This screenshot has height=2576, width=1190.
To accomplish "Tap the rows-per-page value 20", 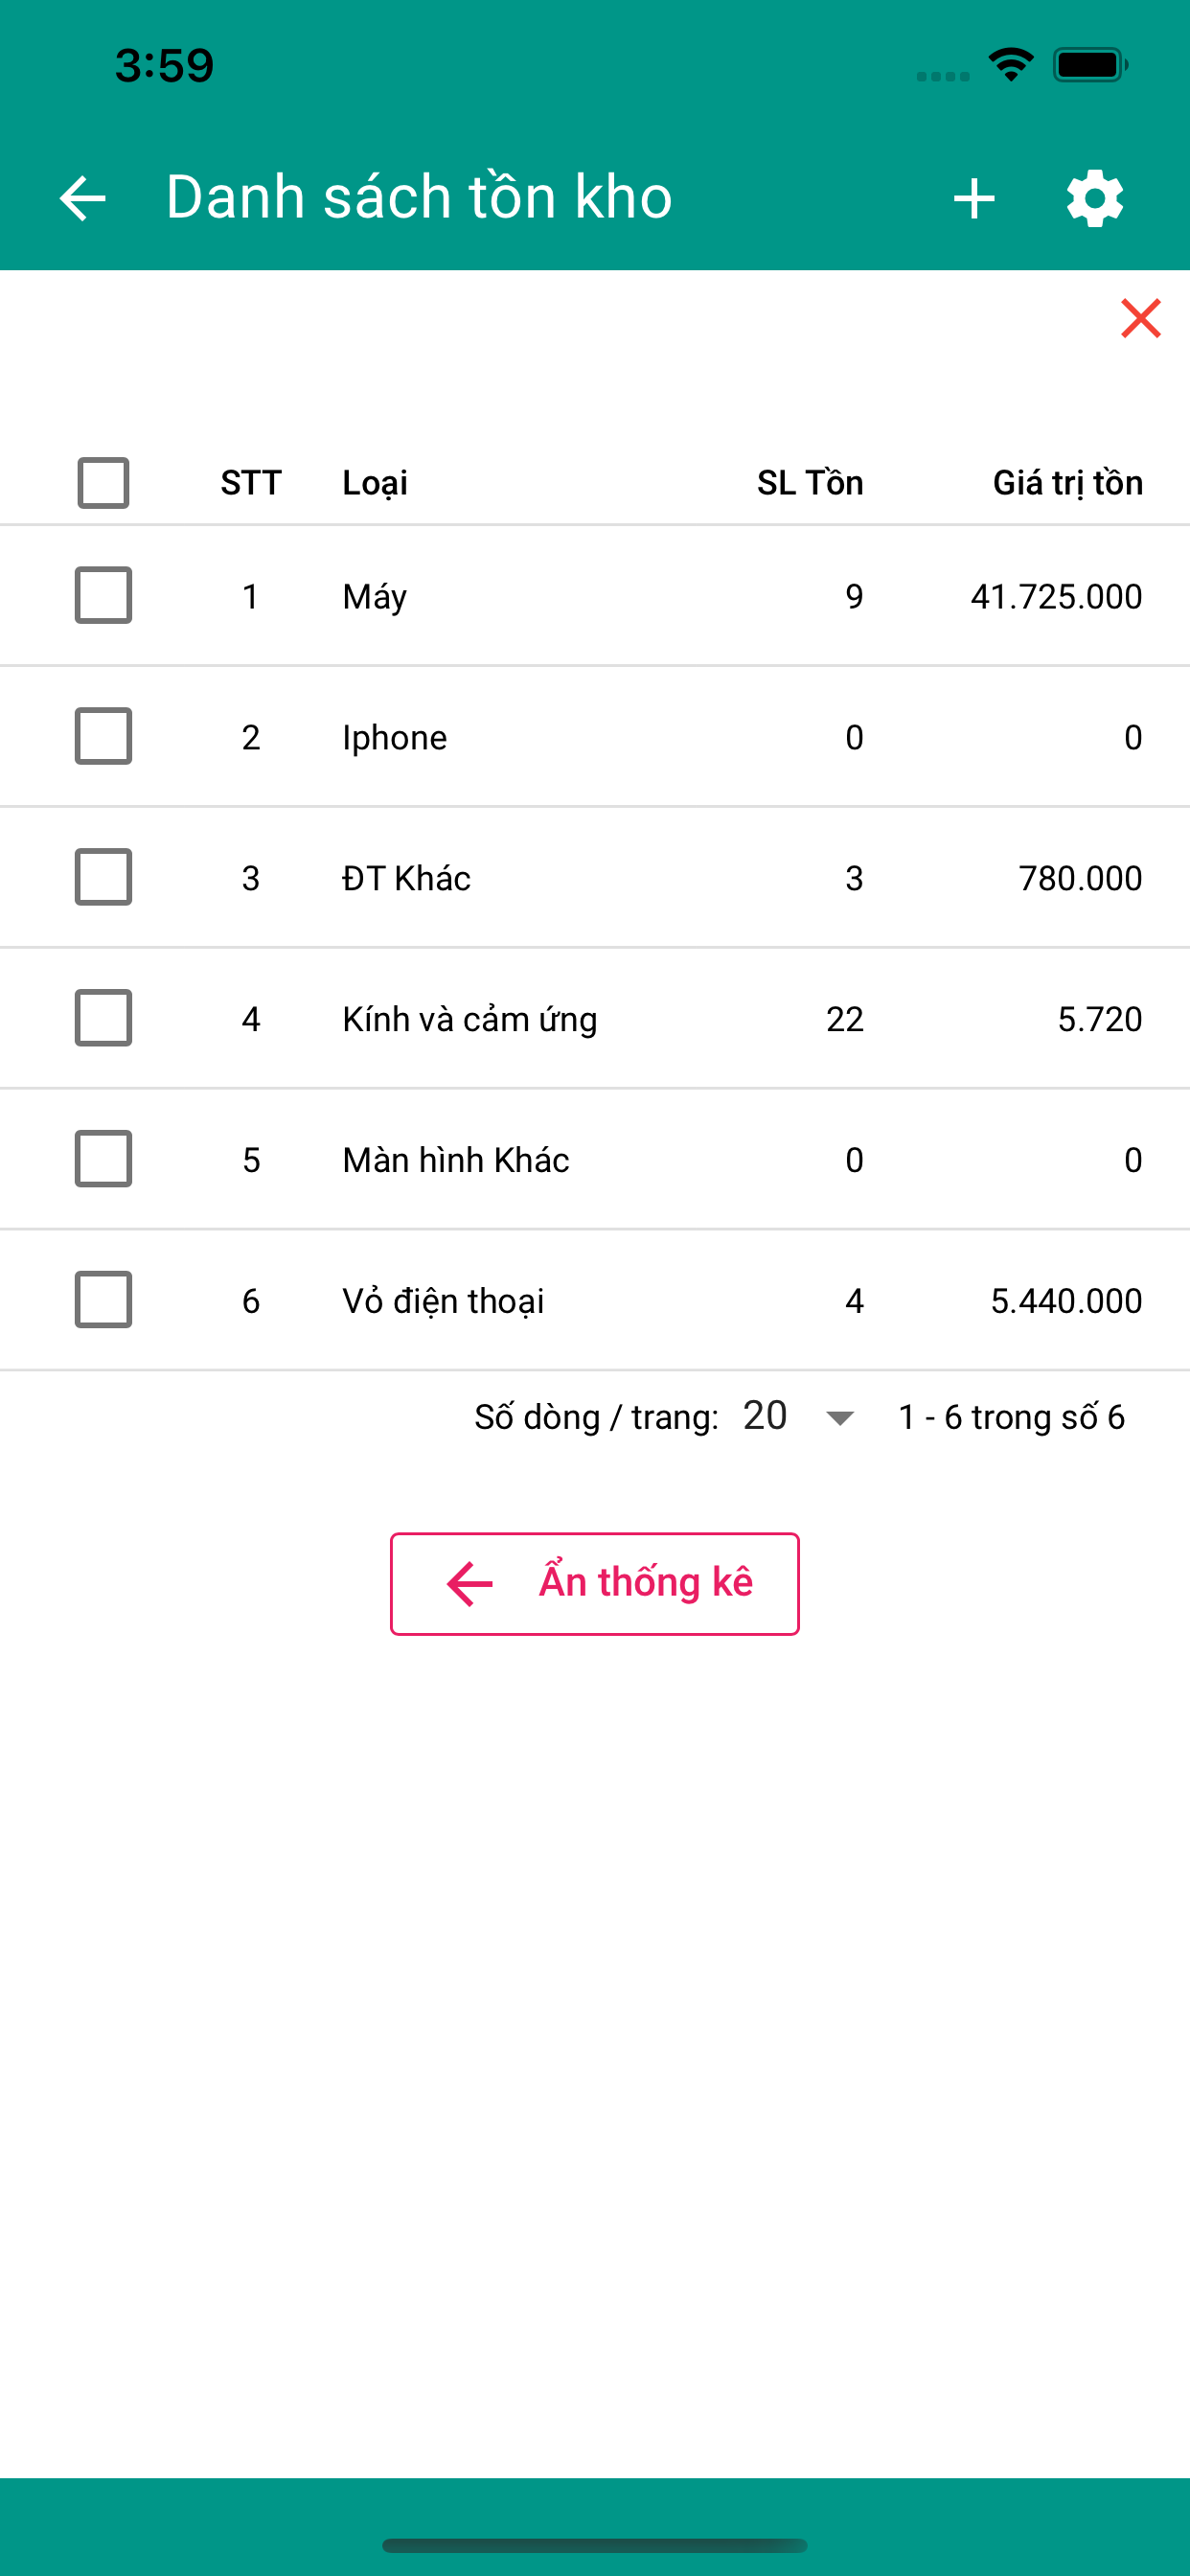I will point(765,1416).
